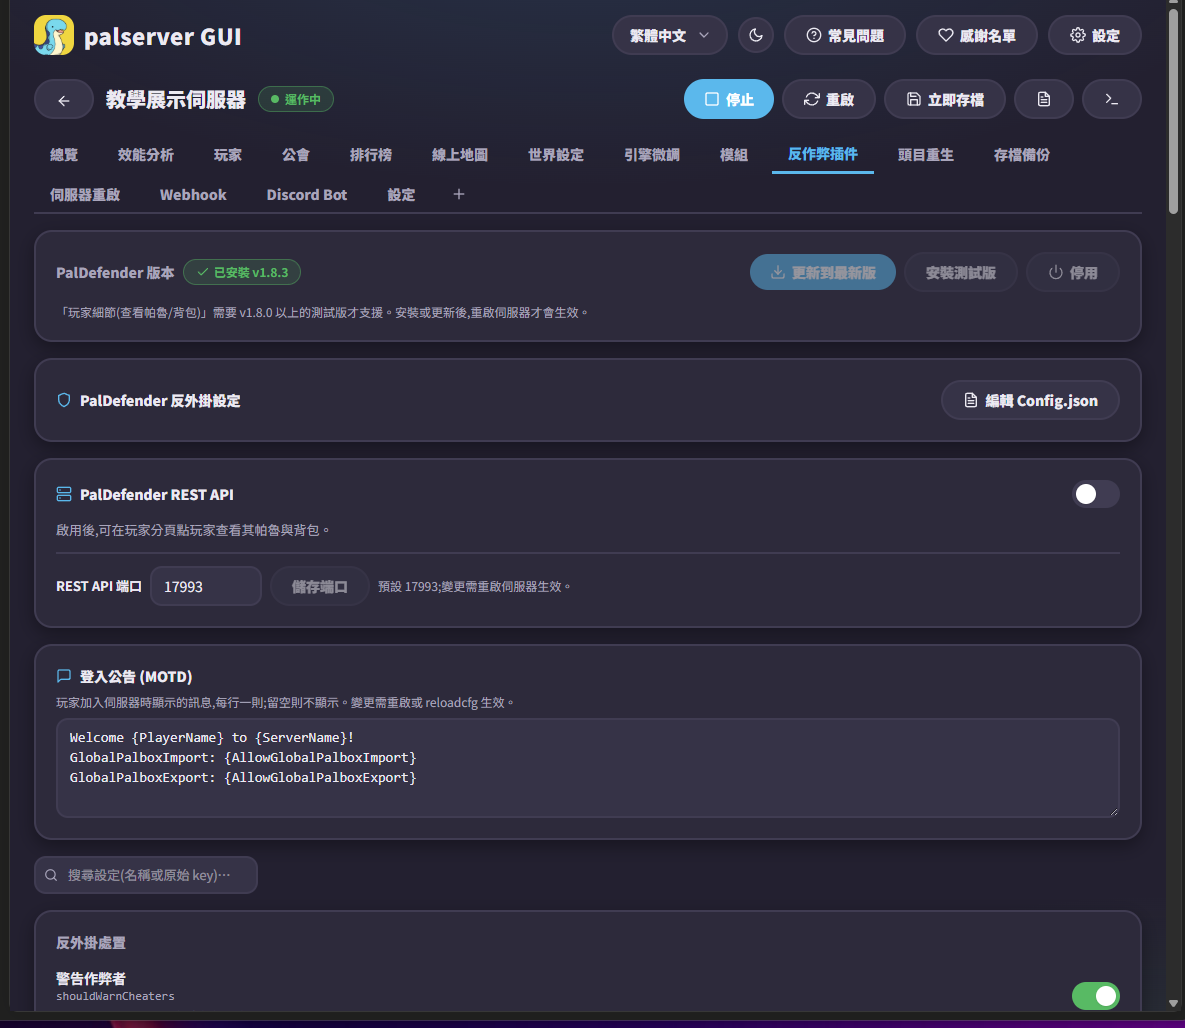Image resolution: width=1185 pixels, height=1028 pixels.
Task: Switch to the 世界設定 tab
Action: point(555,155)
